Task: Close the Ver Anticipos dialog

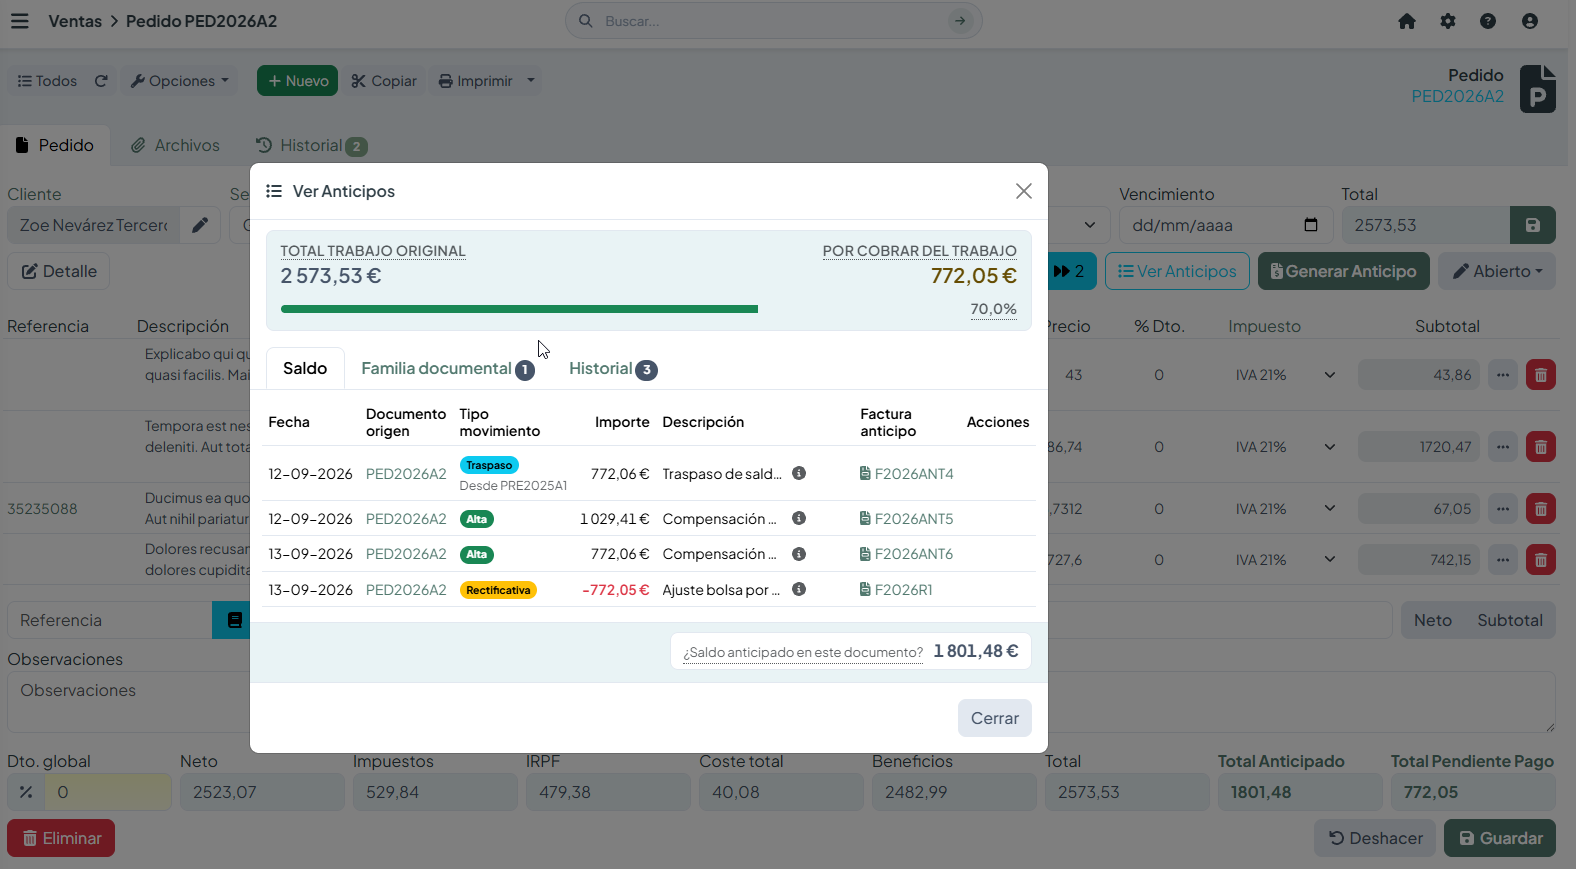Action: point(1024,191)
